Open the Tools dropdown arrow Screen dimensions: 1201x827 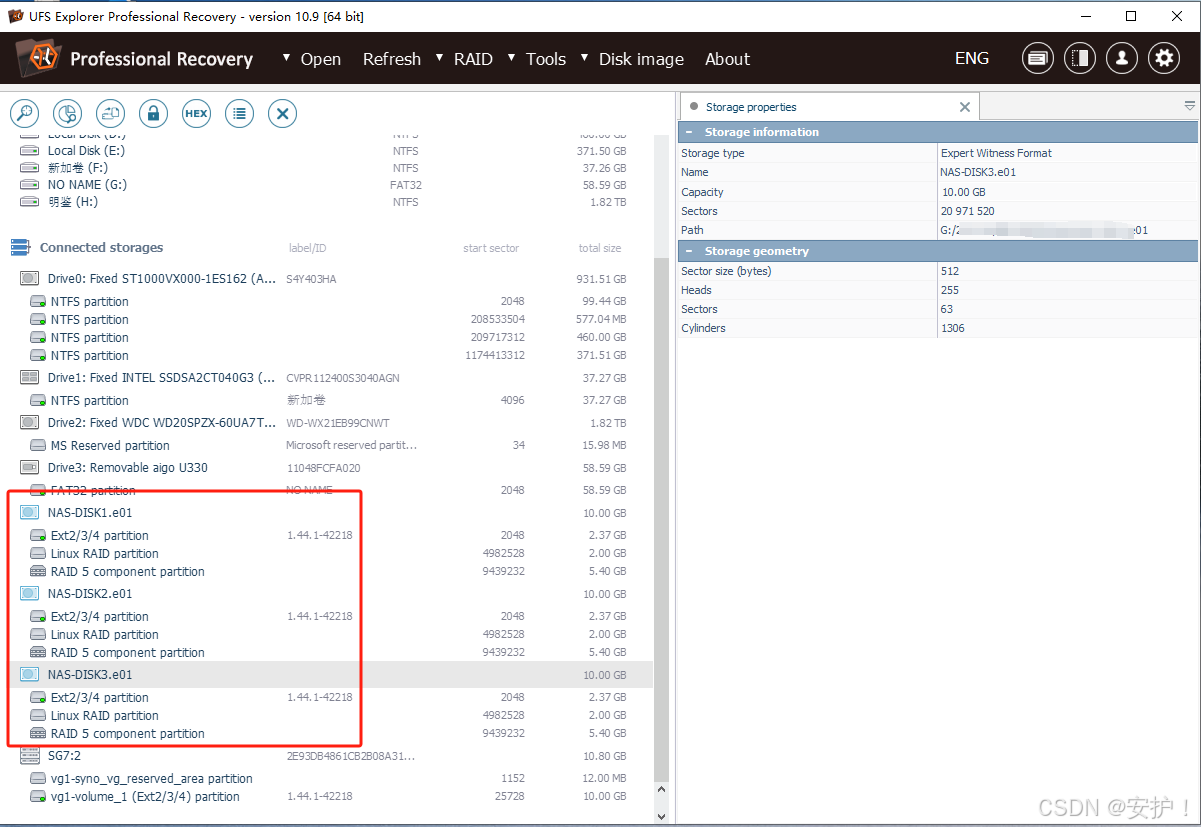pos(511,57)
